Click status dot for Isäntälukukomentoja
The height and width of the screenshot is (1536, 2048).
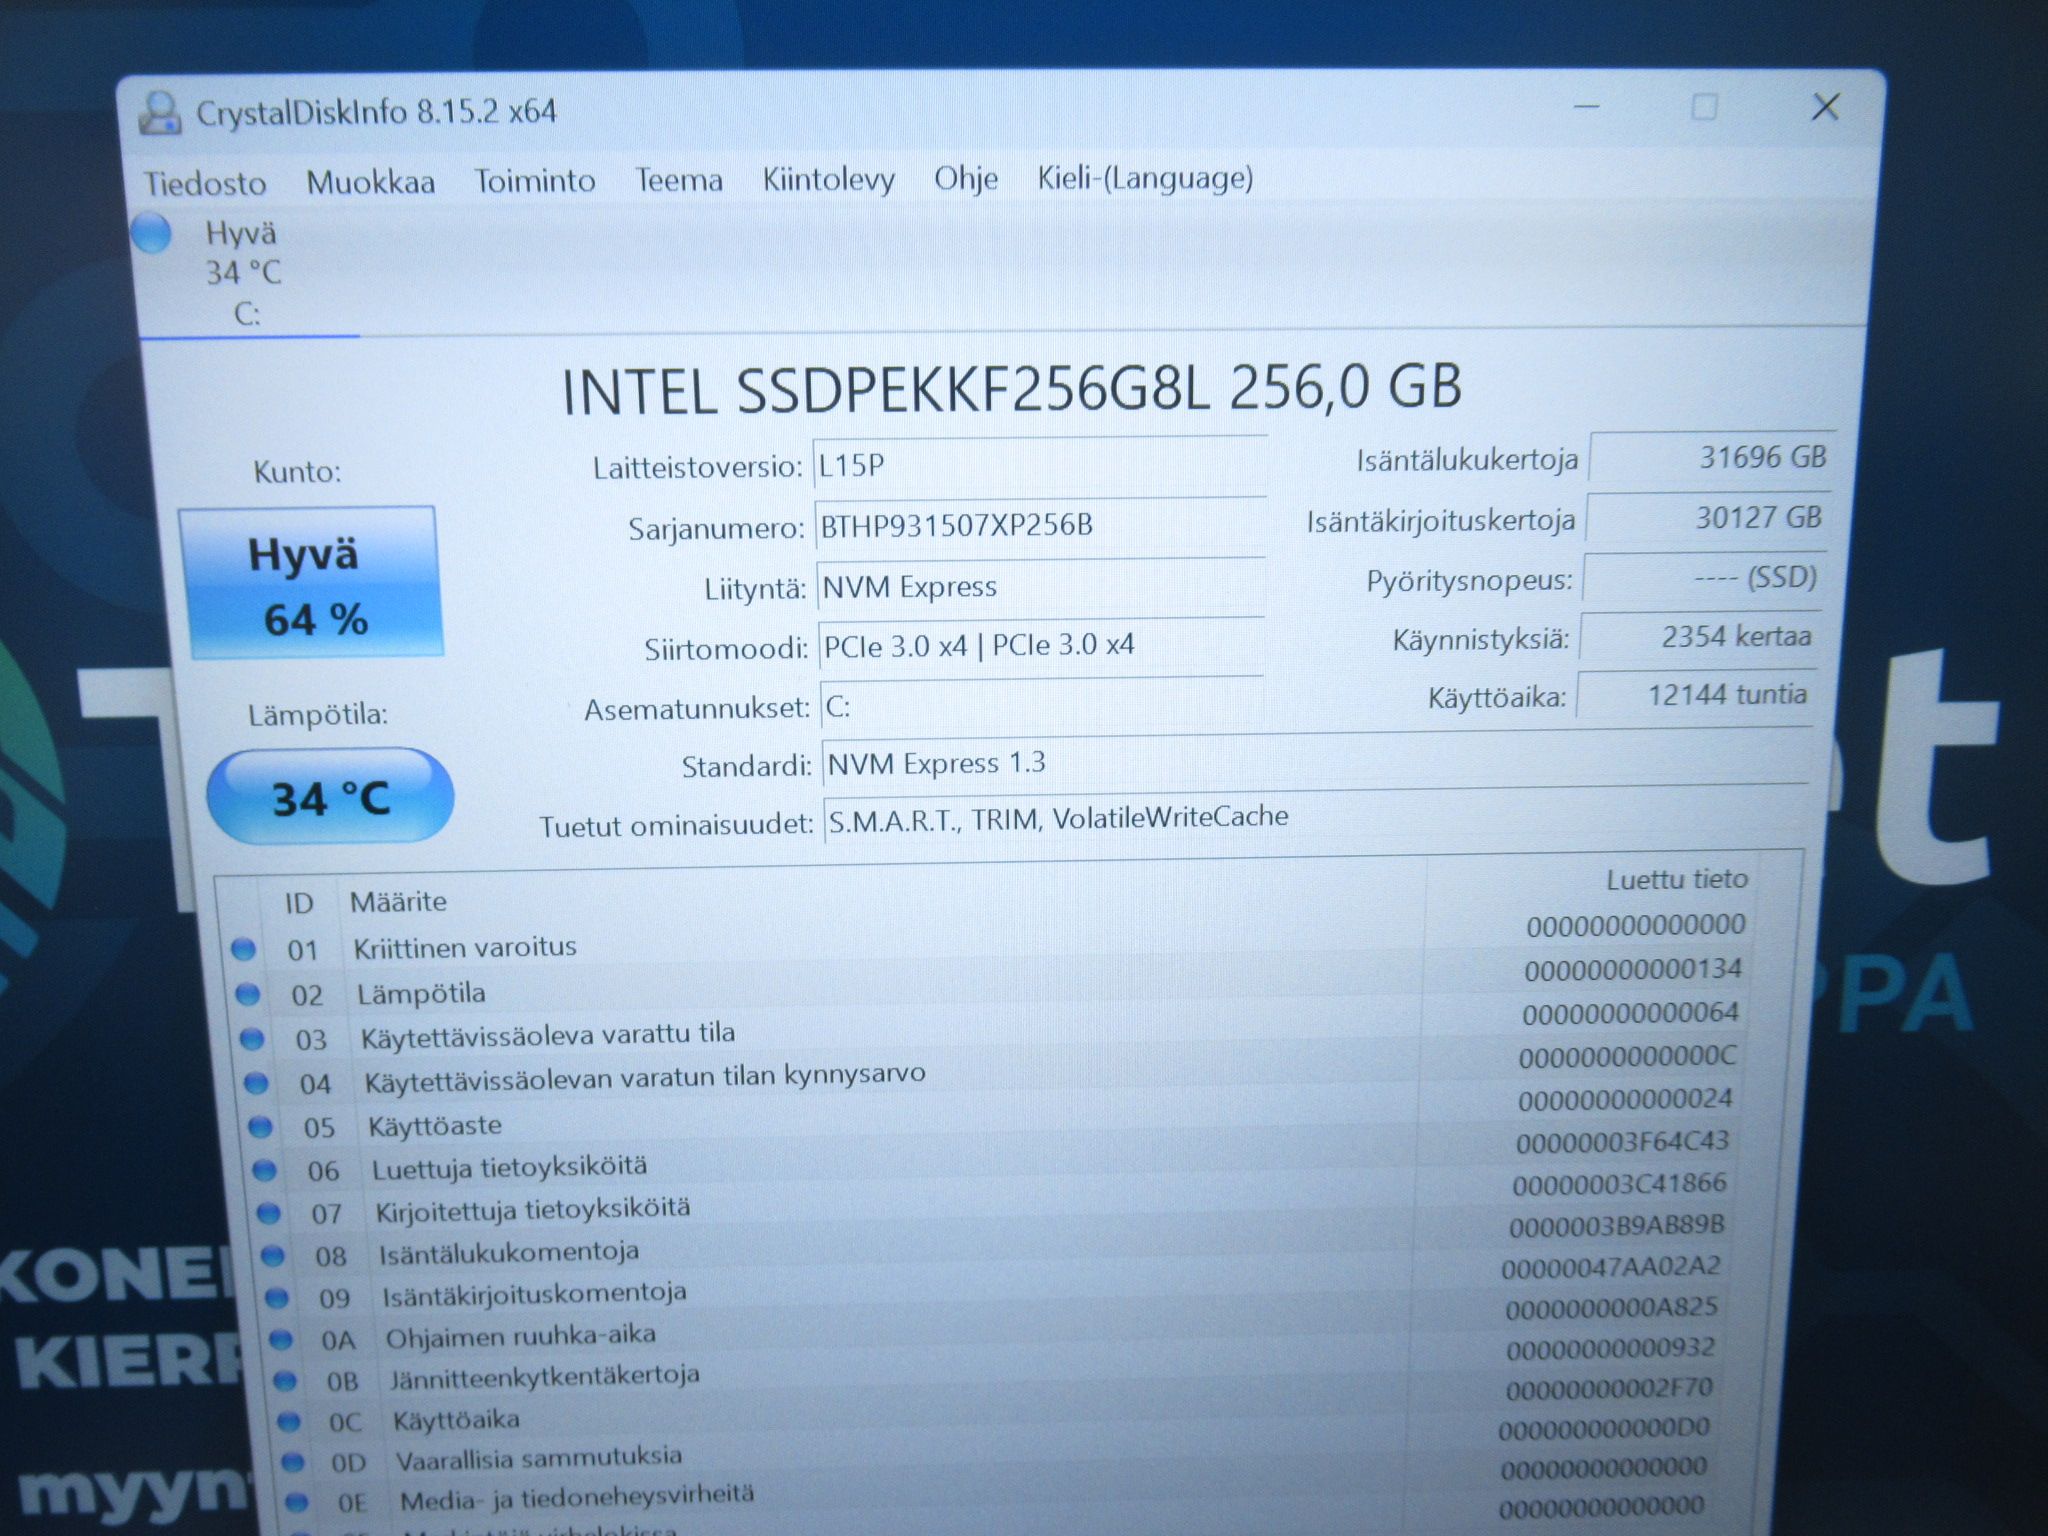(272, 1255)
